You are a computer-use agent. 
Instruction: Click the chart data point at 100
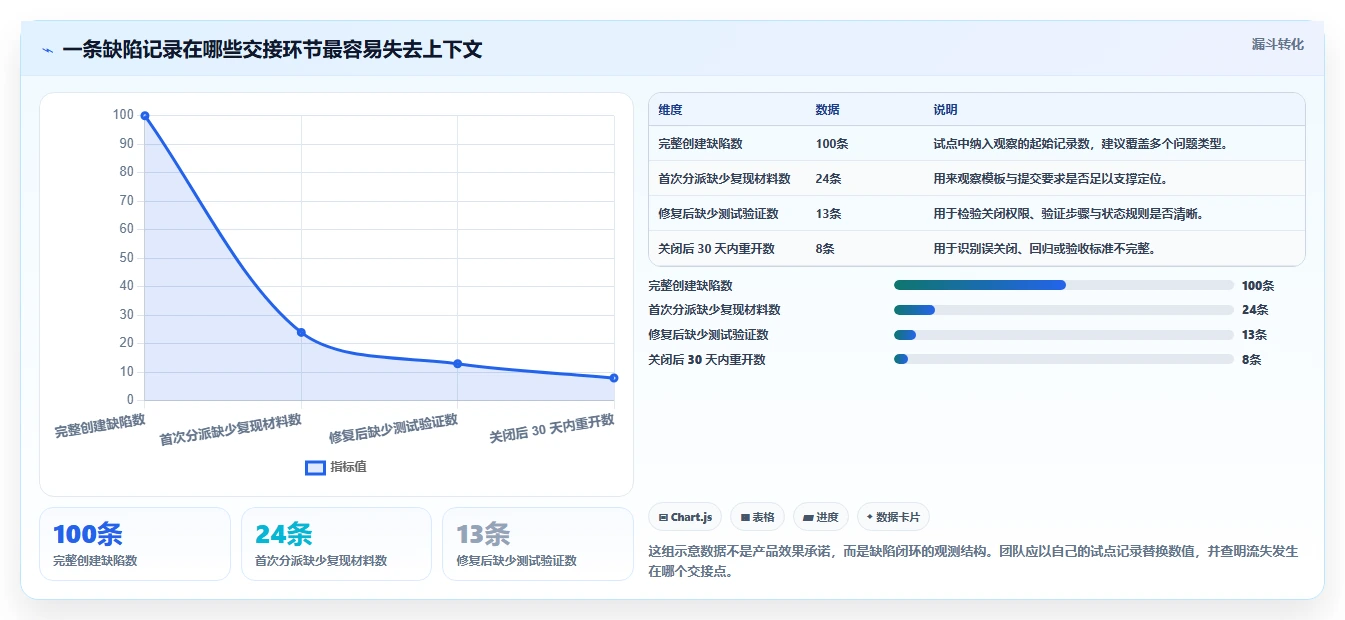click(145, 116)
